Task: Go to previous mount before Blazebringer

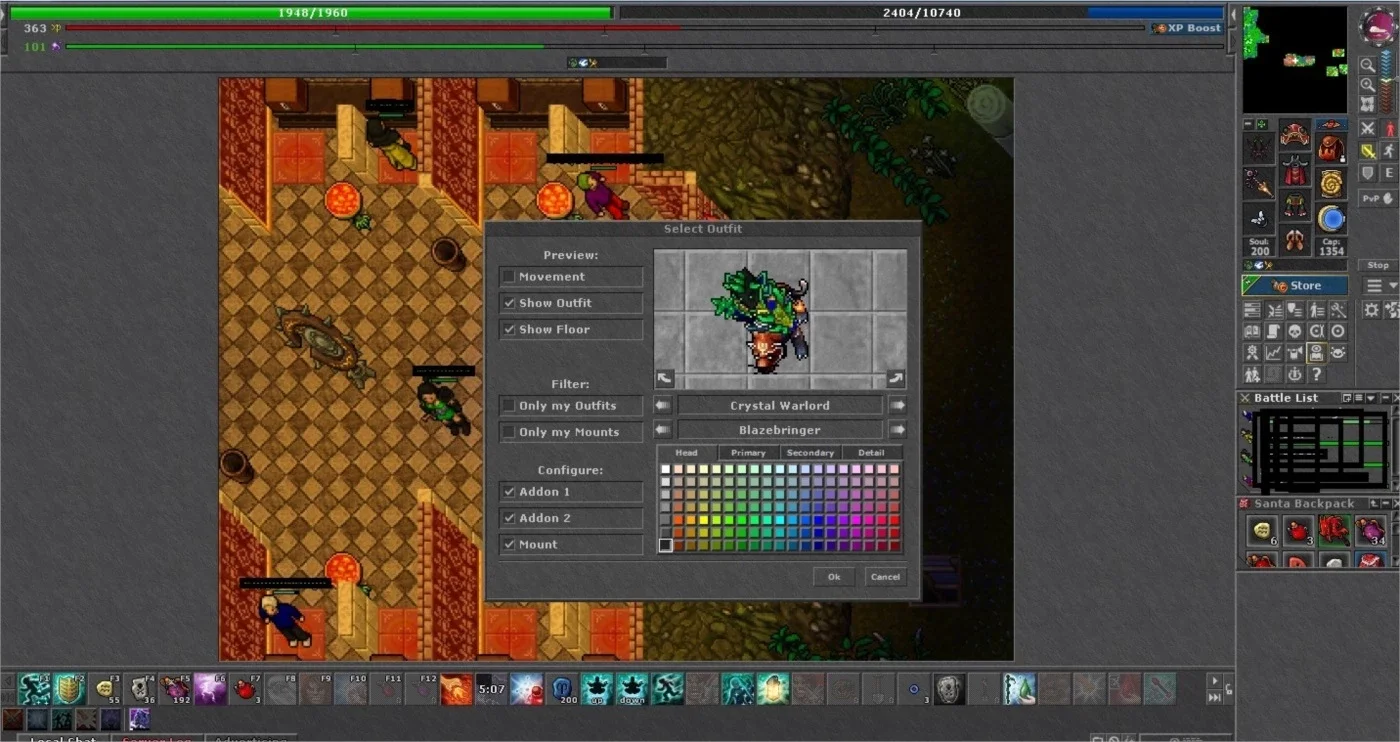Action: pyautogui.click(x=662, y=430)
